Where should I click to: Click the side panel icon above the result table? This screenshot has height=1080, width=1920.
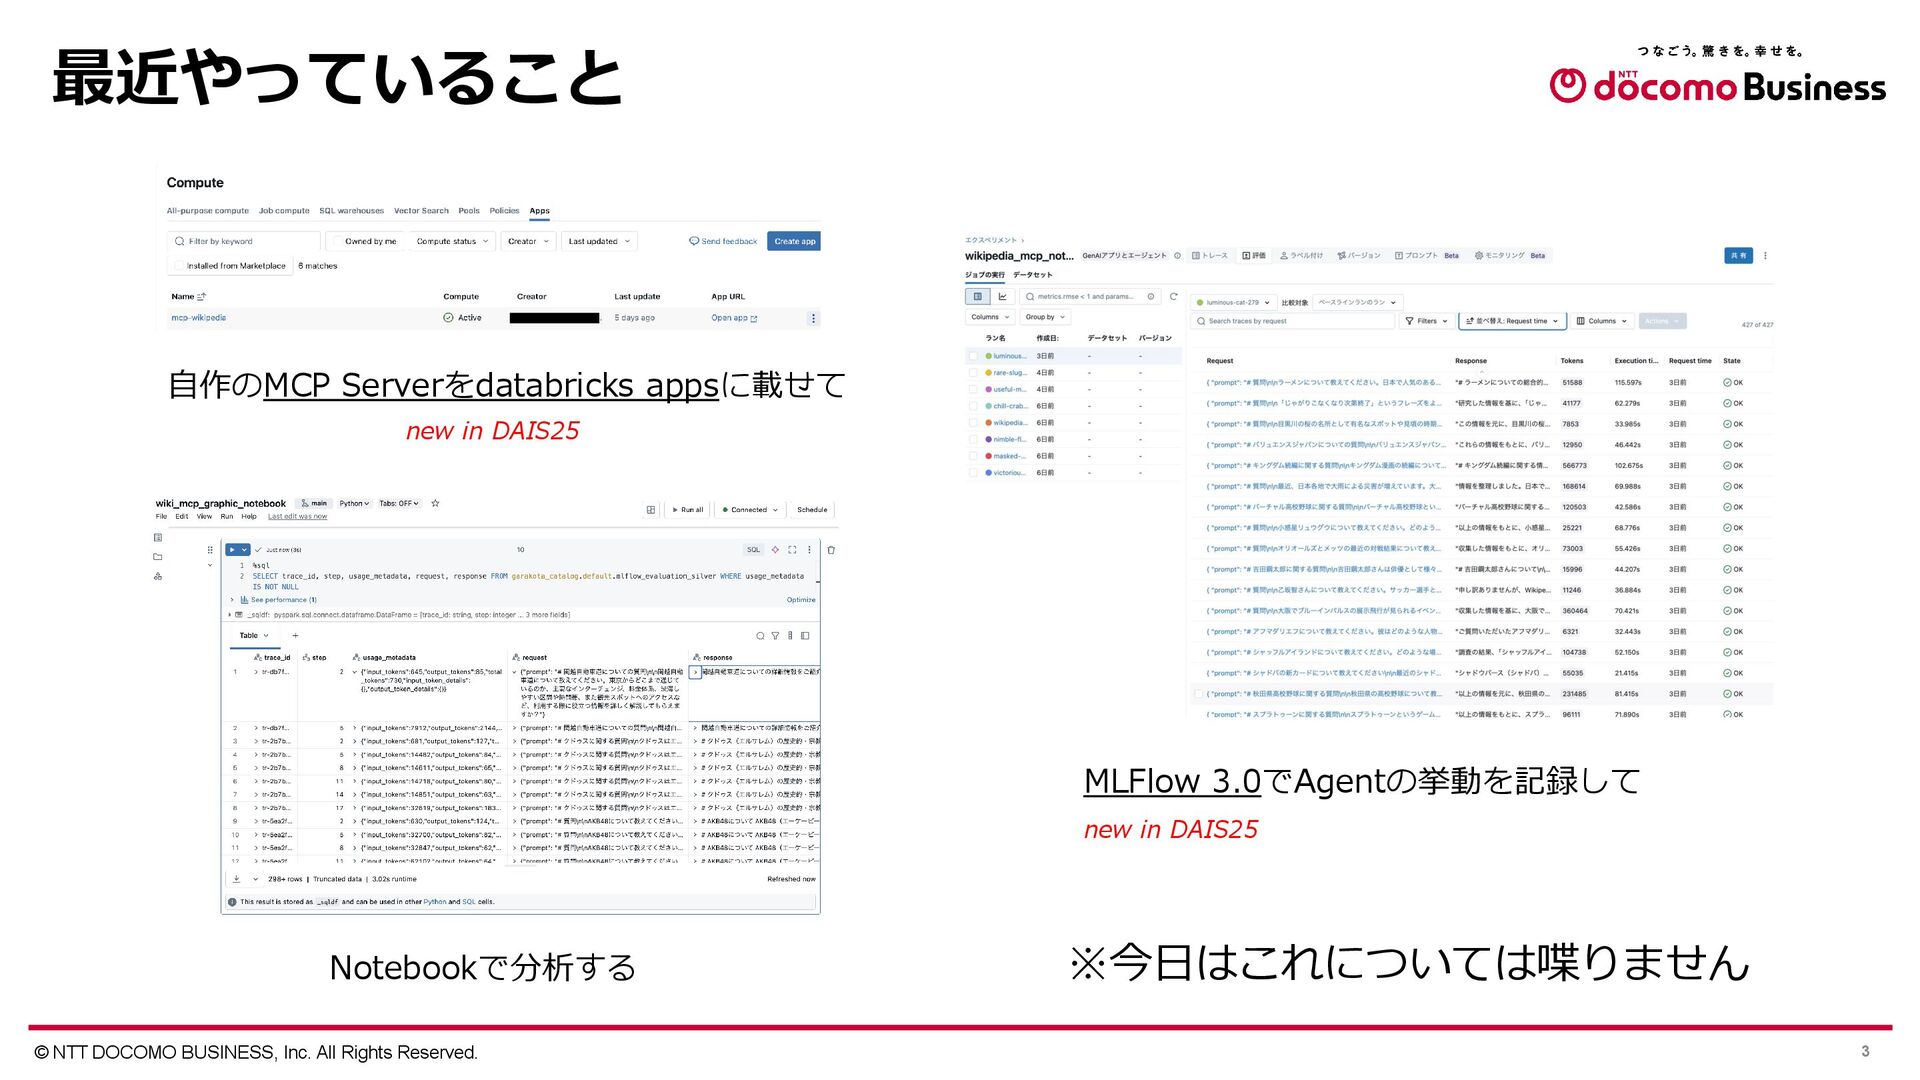point(805,636)
